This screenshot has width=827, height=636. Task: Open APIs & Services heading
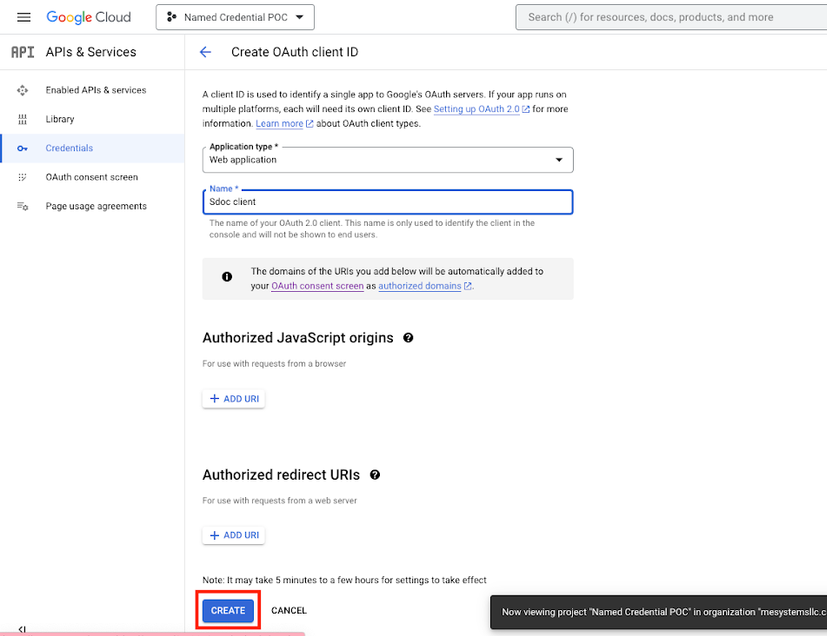[91, 52]
